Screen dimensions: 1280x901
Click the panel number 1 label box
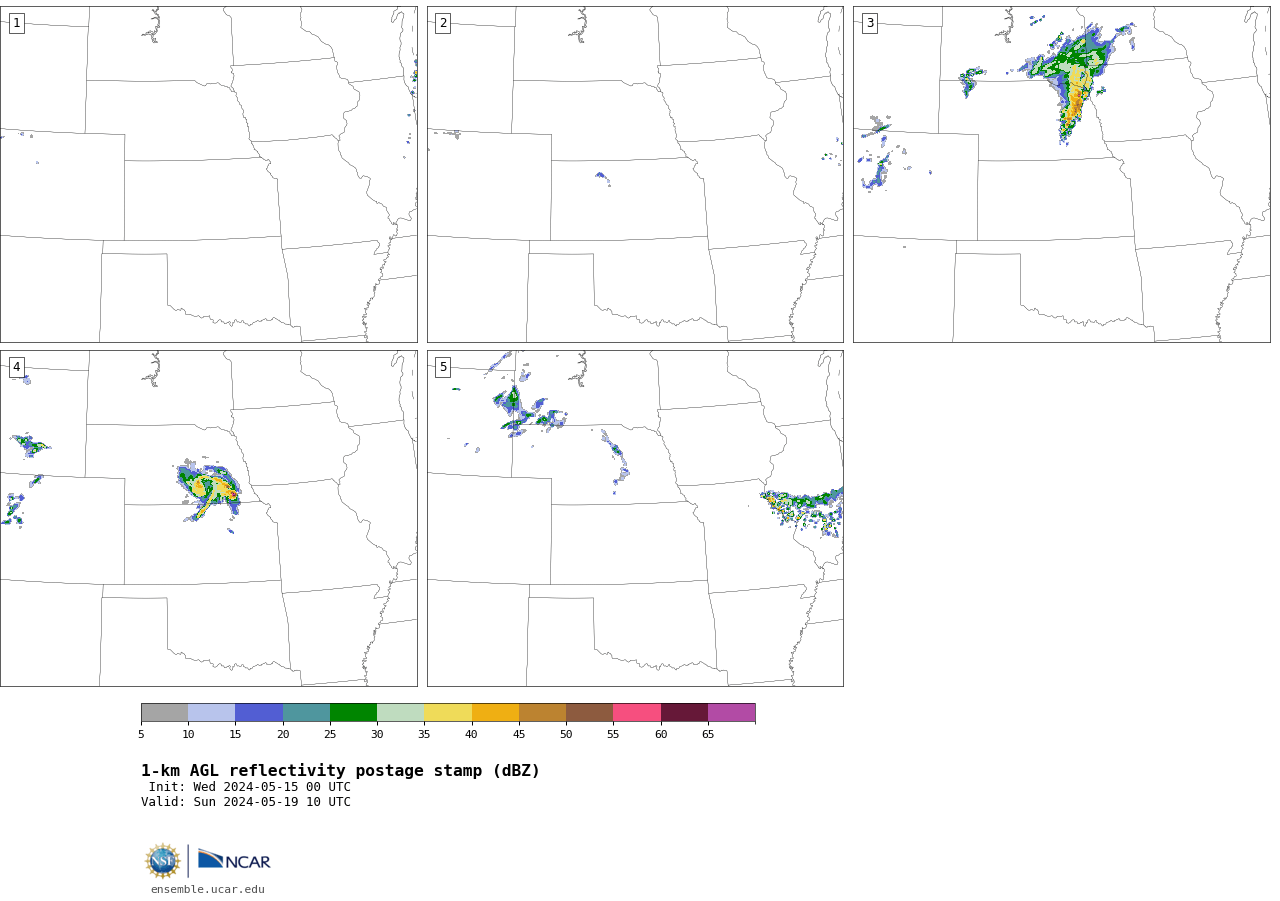tap(16, 23)
